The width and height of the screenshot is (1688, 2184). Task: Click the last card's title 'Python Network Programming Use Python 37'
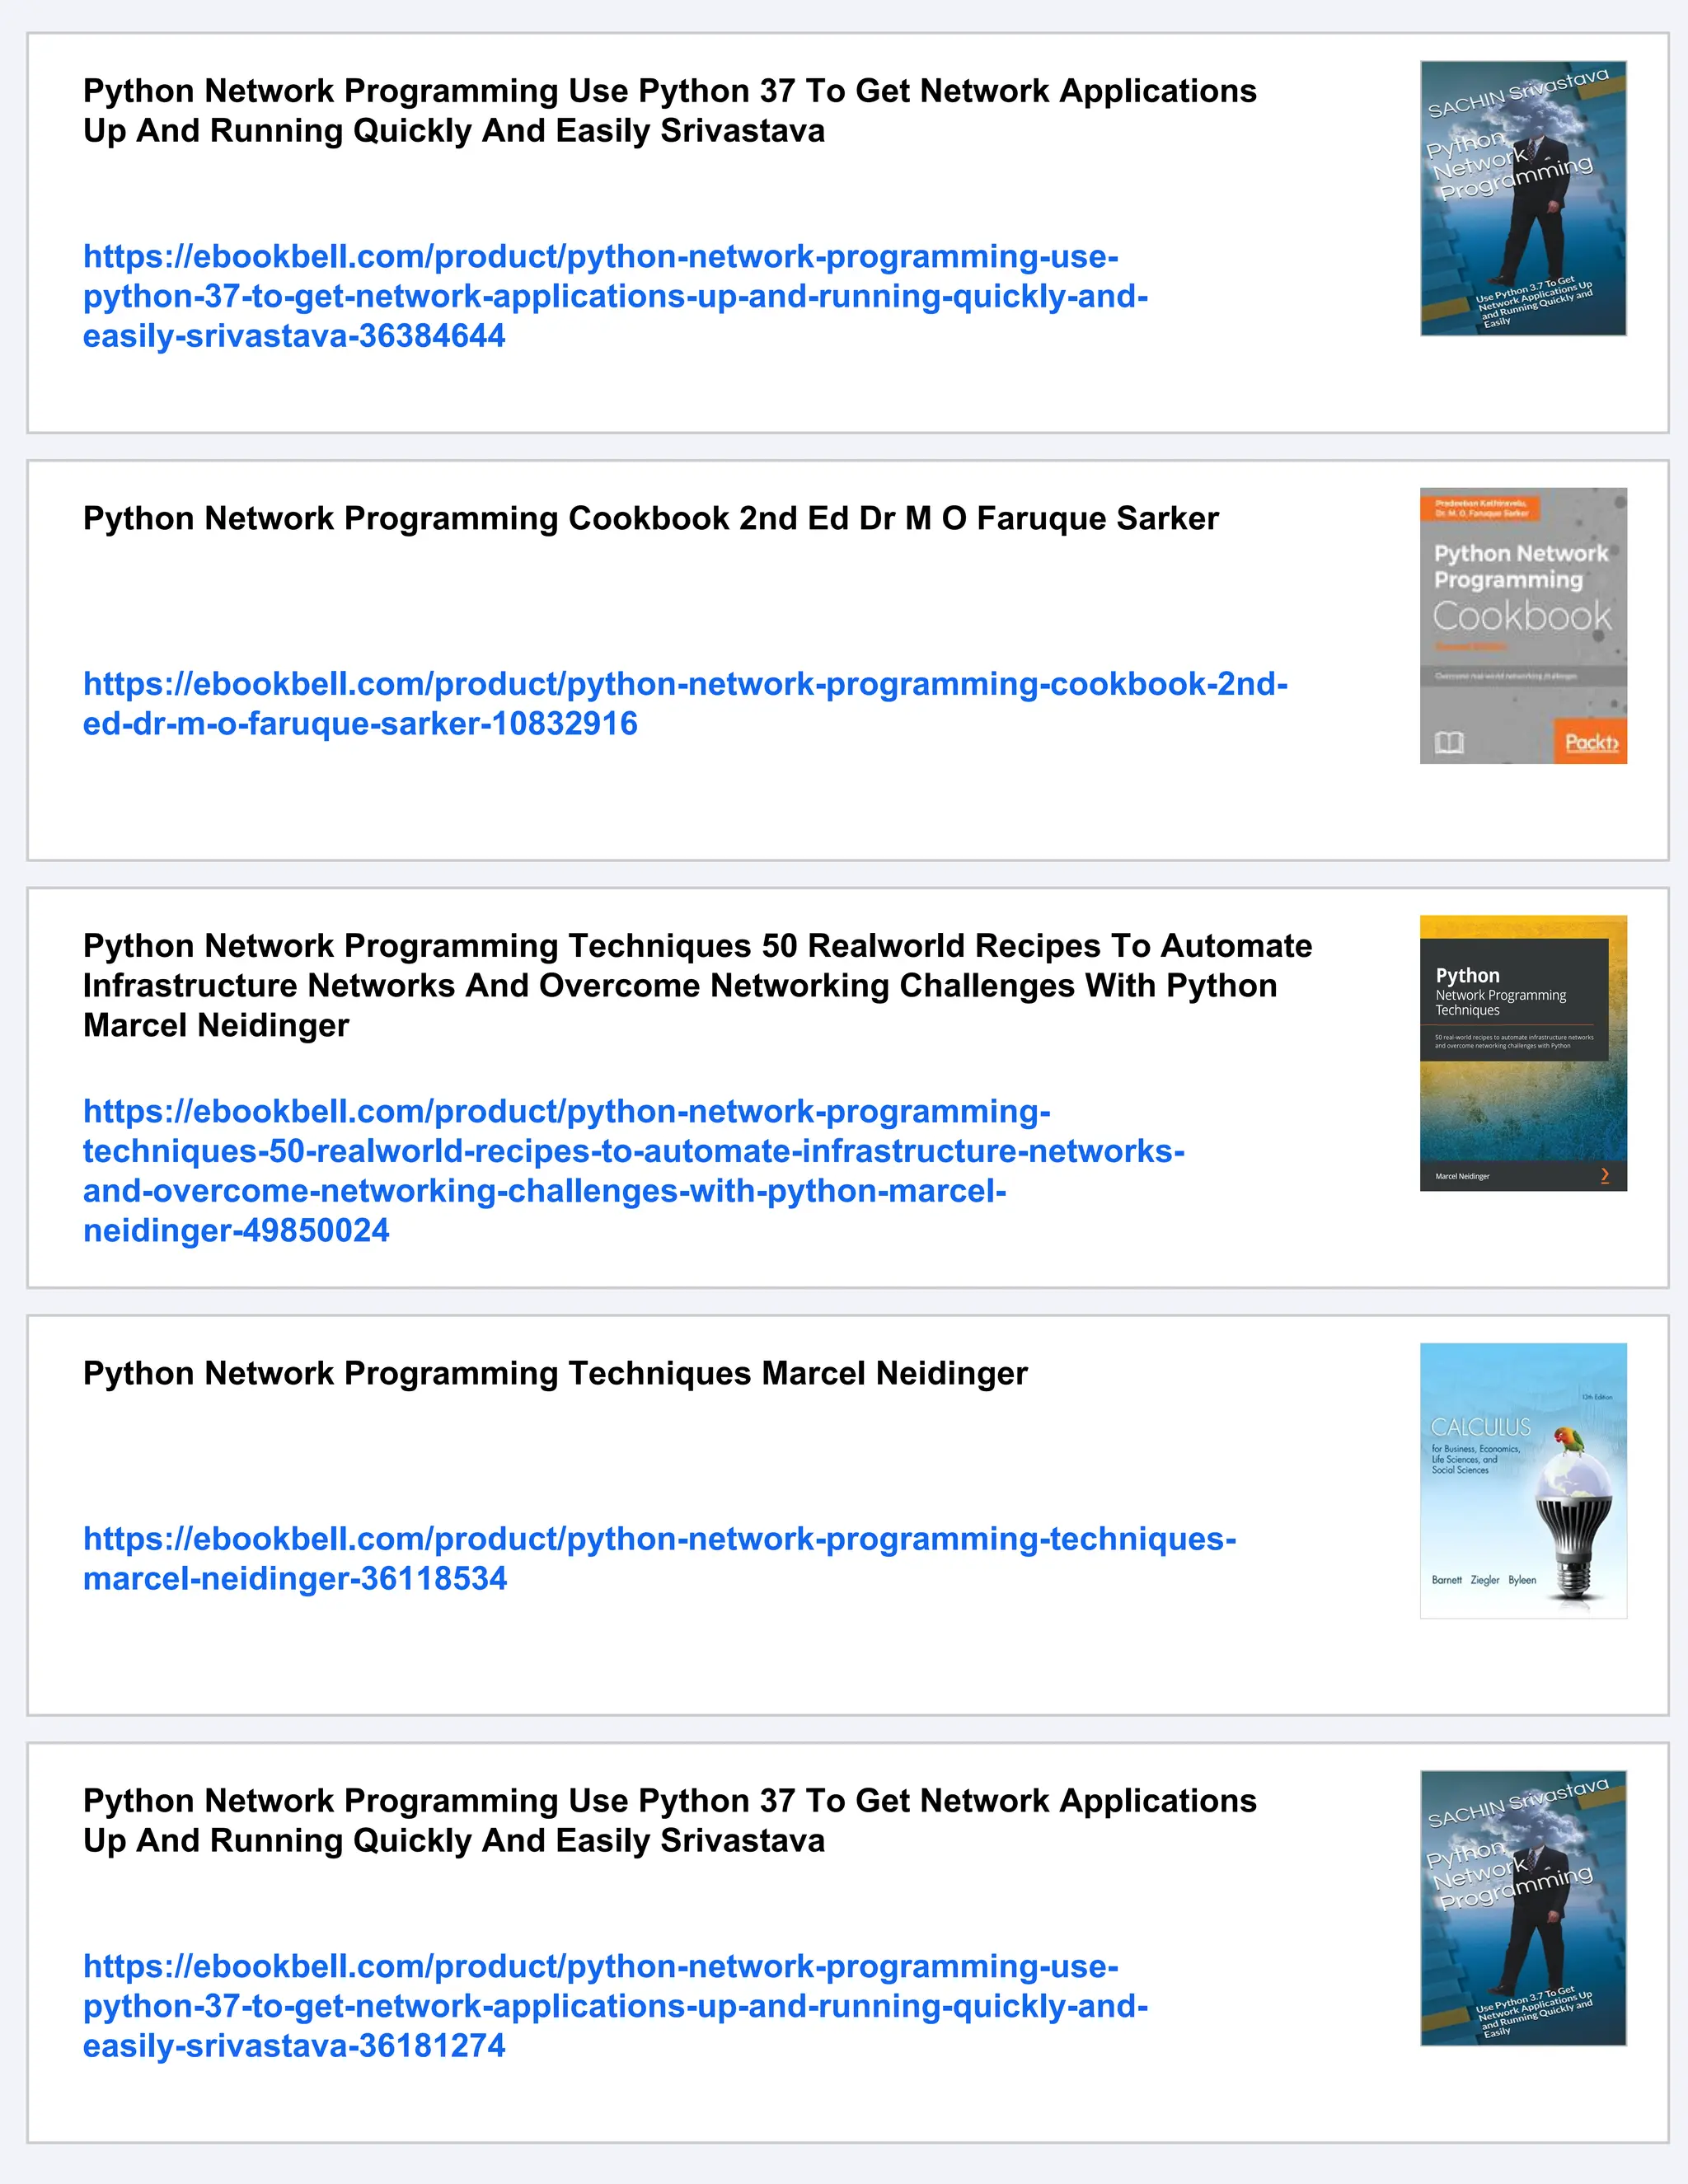670,1820
